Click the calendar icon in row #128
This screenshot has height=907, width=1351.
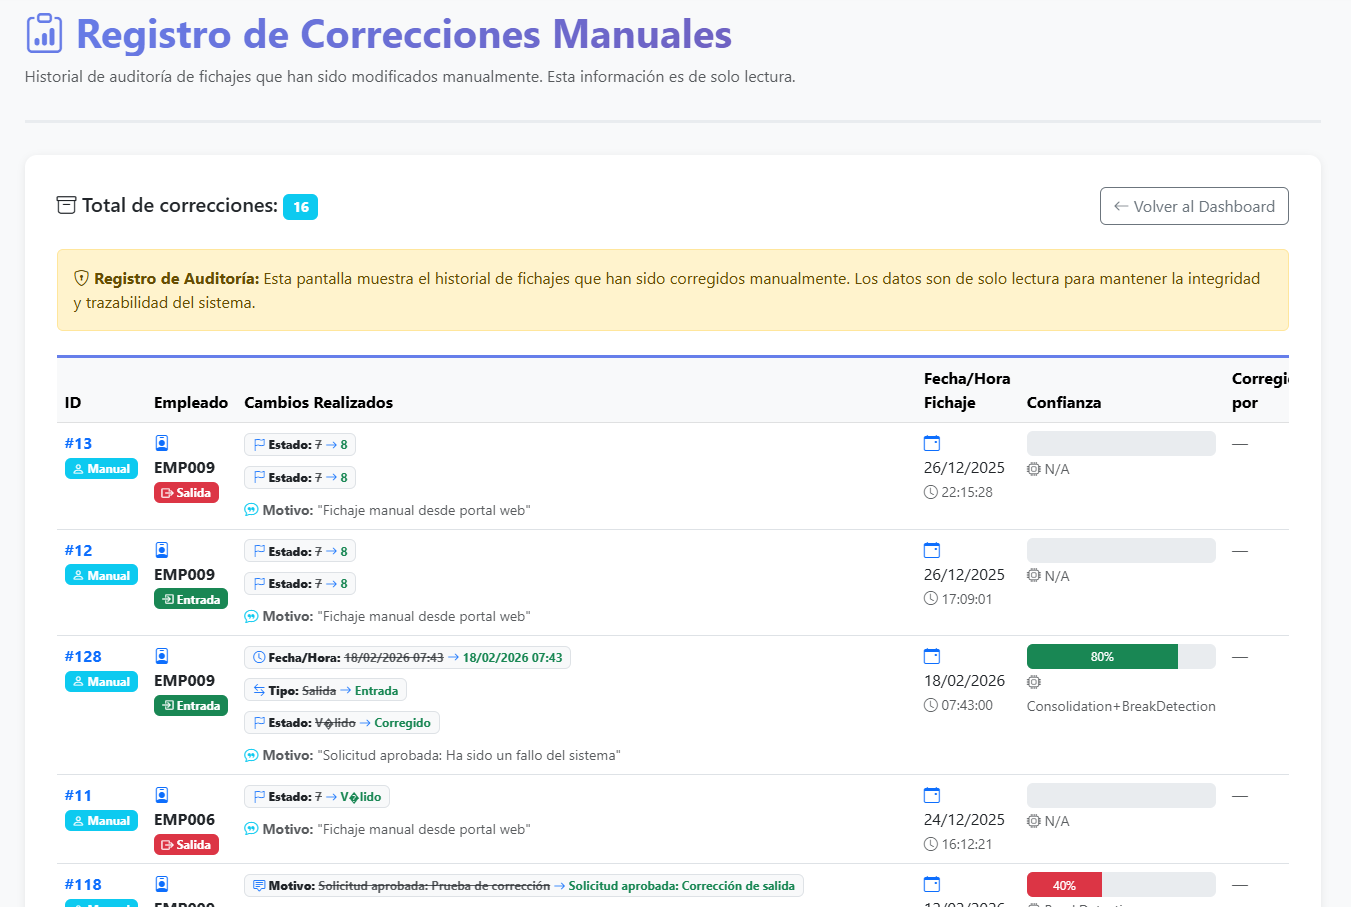[x=932, y=657]
